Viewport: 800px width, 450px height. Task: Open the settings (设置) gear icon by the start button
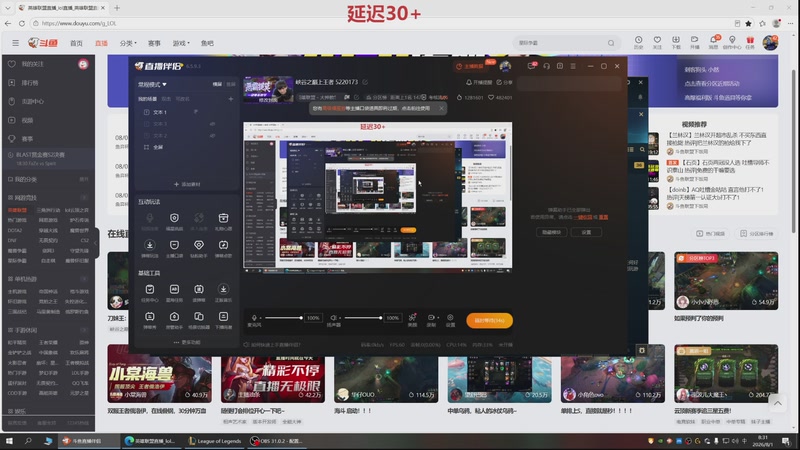pyautogui.click(x=450, y=317)
